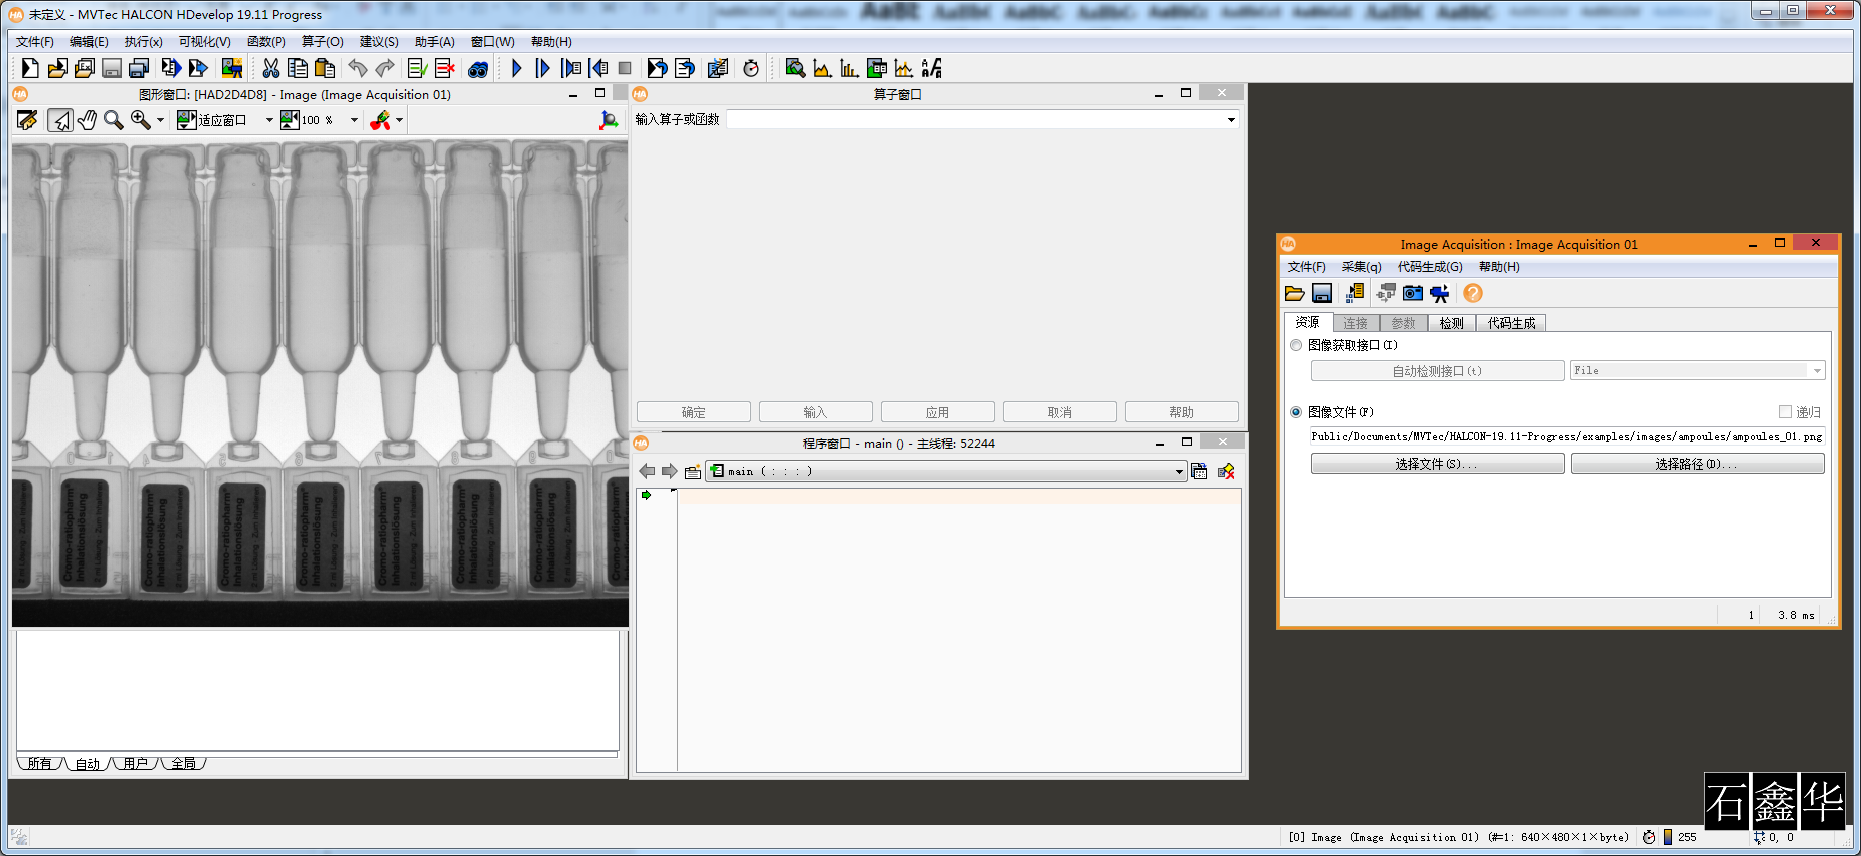Click the orange help question mark icon
The height and width of the screenshot is (856, 1861).
pyautogui.click(x=1472, y=293)
